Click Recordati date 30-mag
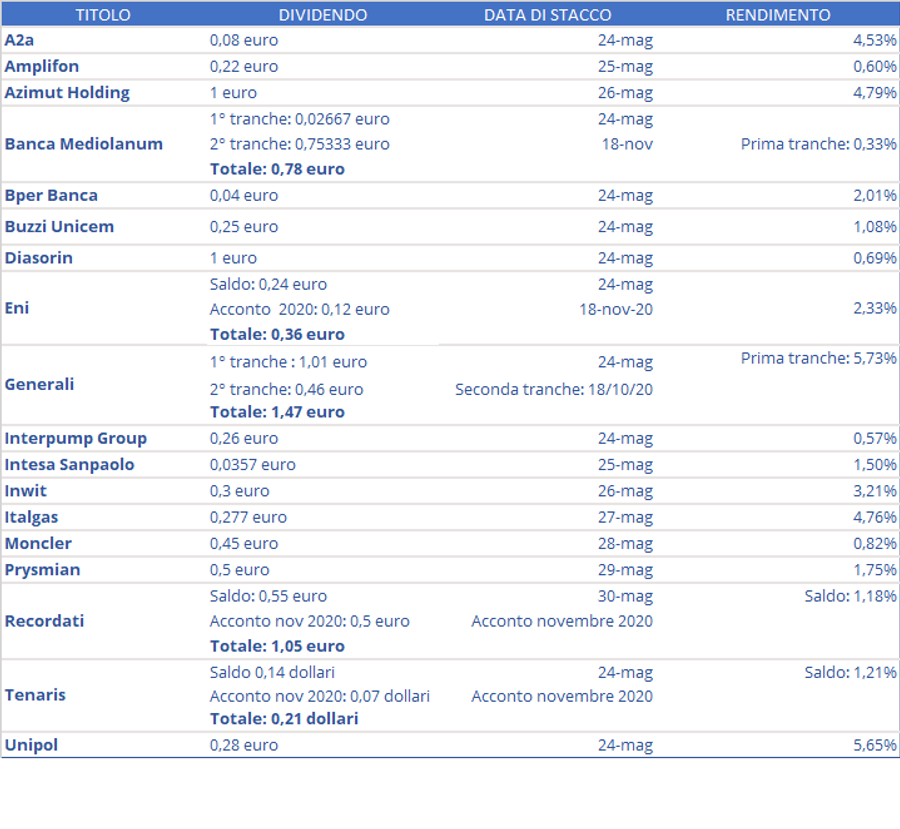This screenshot has width=900, height=829. (625, 596)
